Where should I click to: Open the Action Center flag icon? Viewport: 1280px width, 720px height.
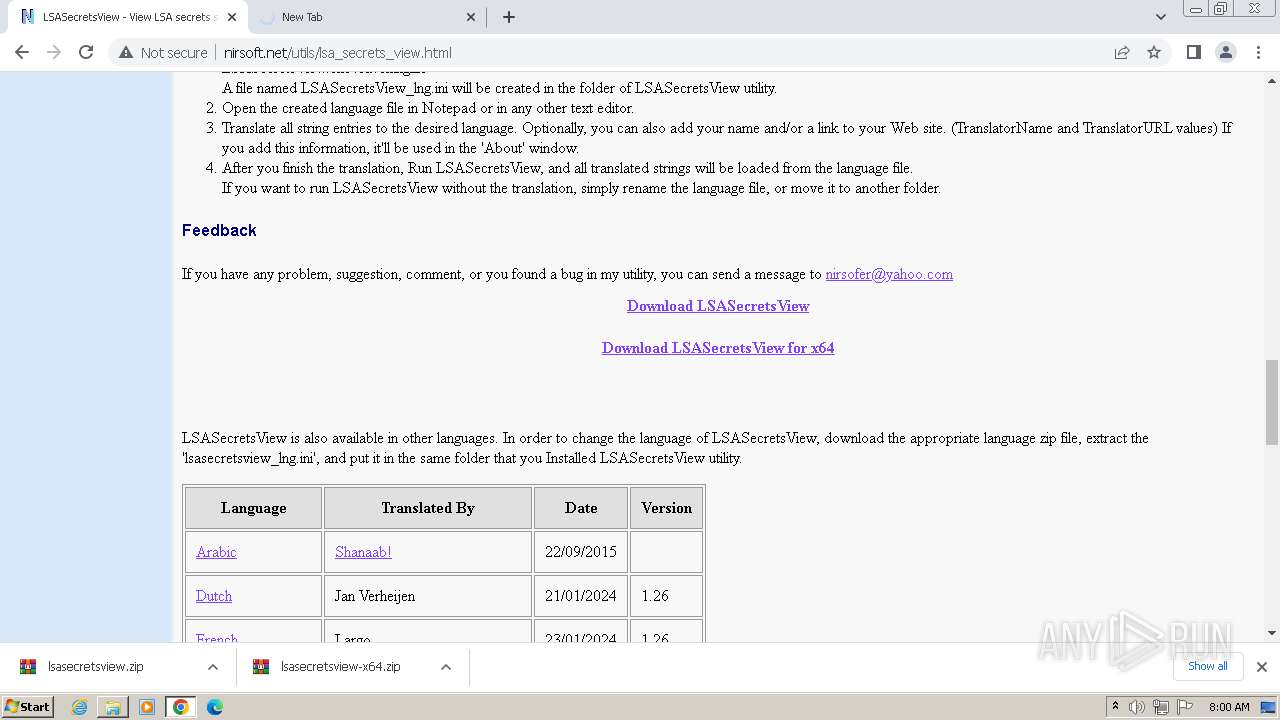pos(1183,707)
